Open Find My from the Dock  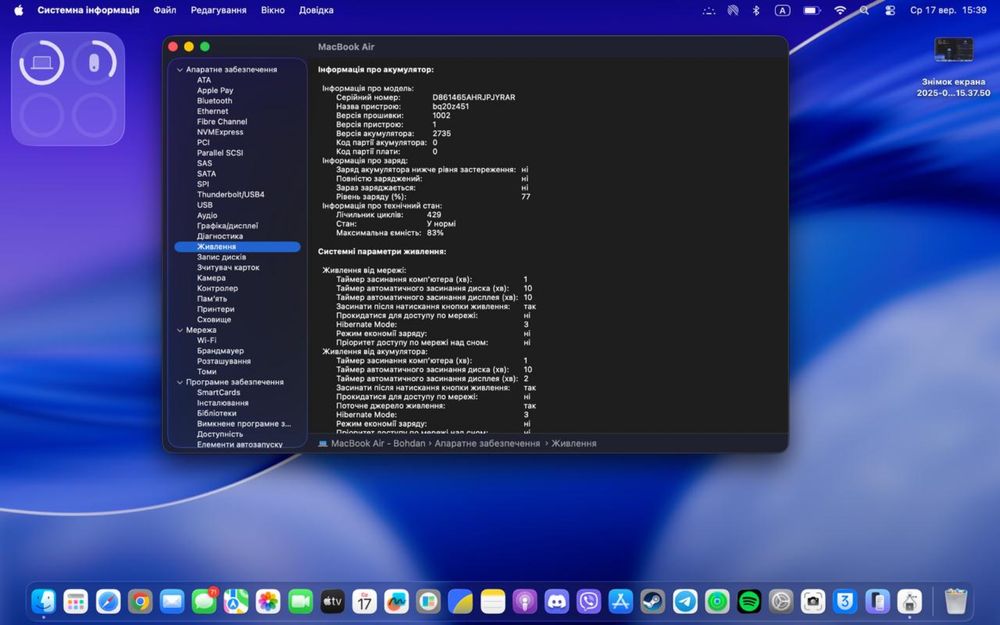(x=717, y=601)
